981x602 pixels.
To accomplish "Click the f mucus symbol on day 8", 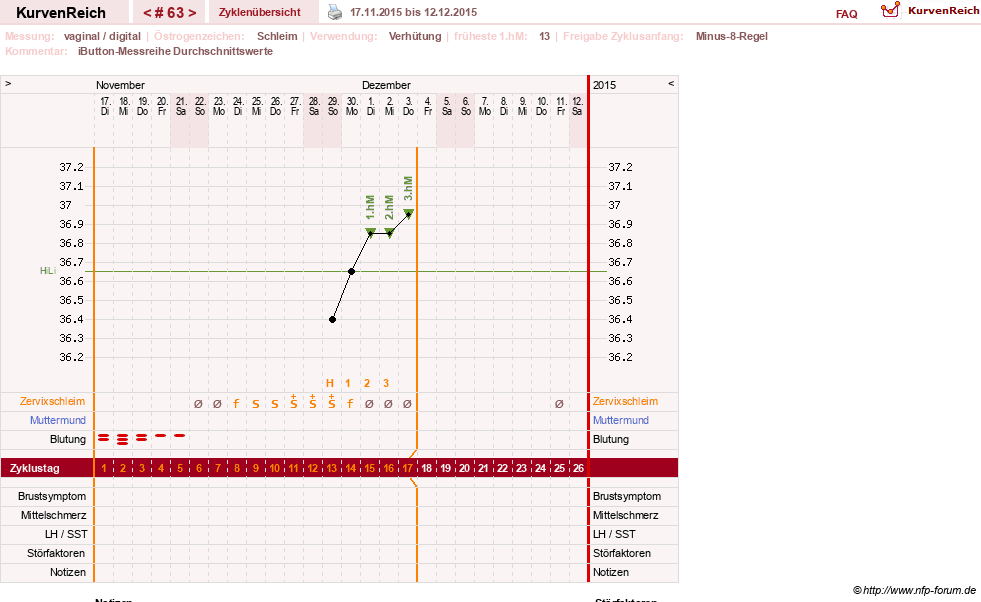I will coord(236,404).
